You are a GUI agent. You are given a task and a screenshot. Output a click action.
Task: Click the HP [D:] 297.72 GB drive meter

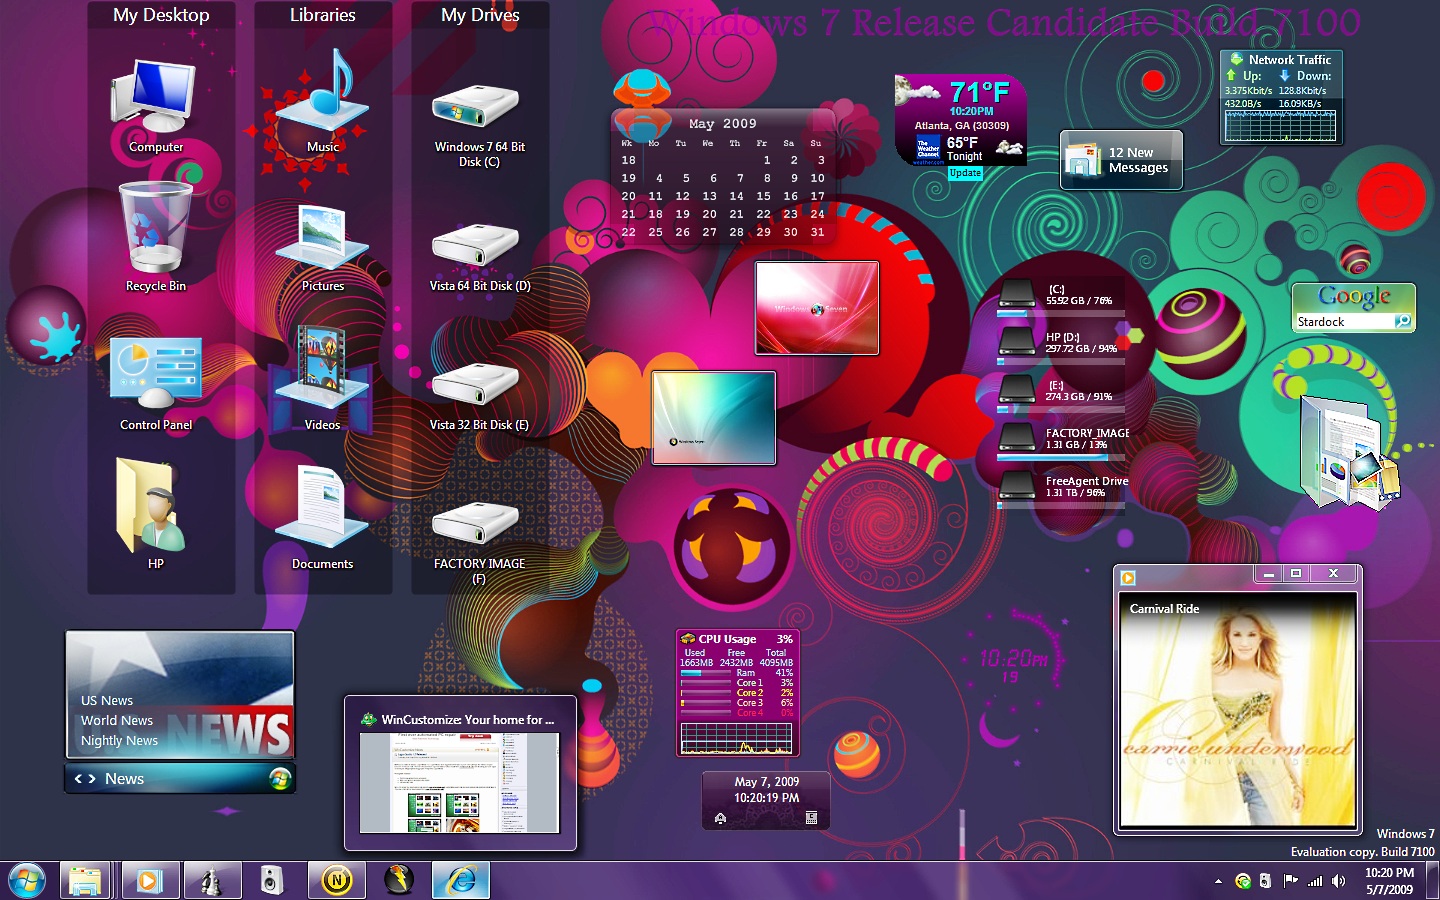pyautogui.click(x=1062, y=344)
